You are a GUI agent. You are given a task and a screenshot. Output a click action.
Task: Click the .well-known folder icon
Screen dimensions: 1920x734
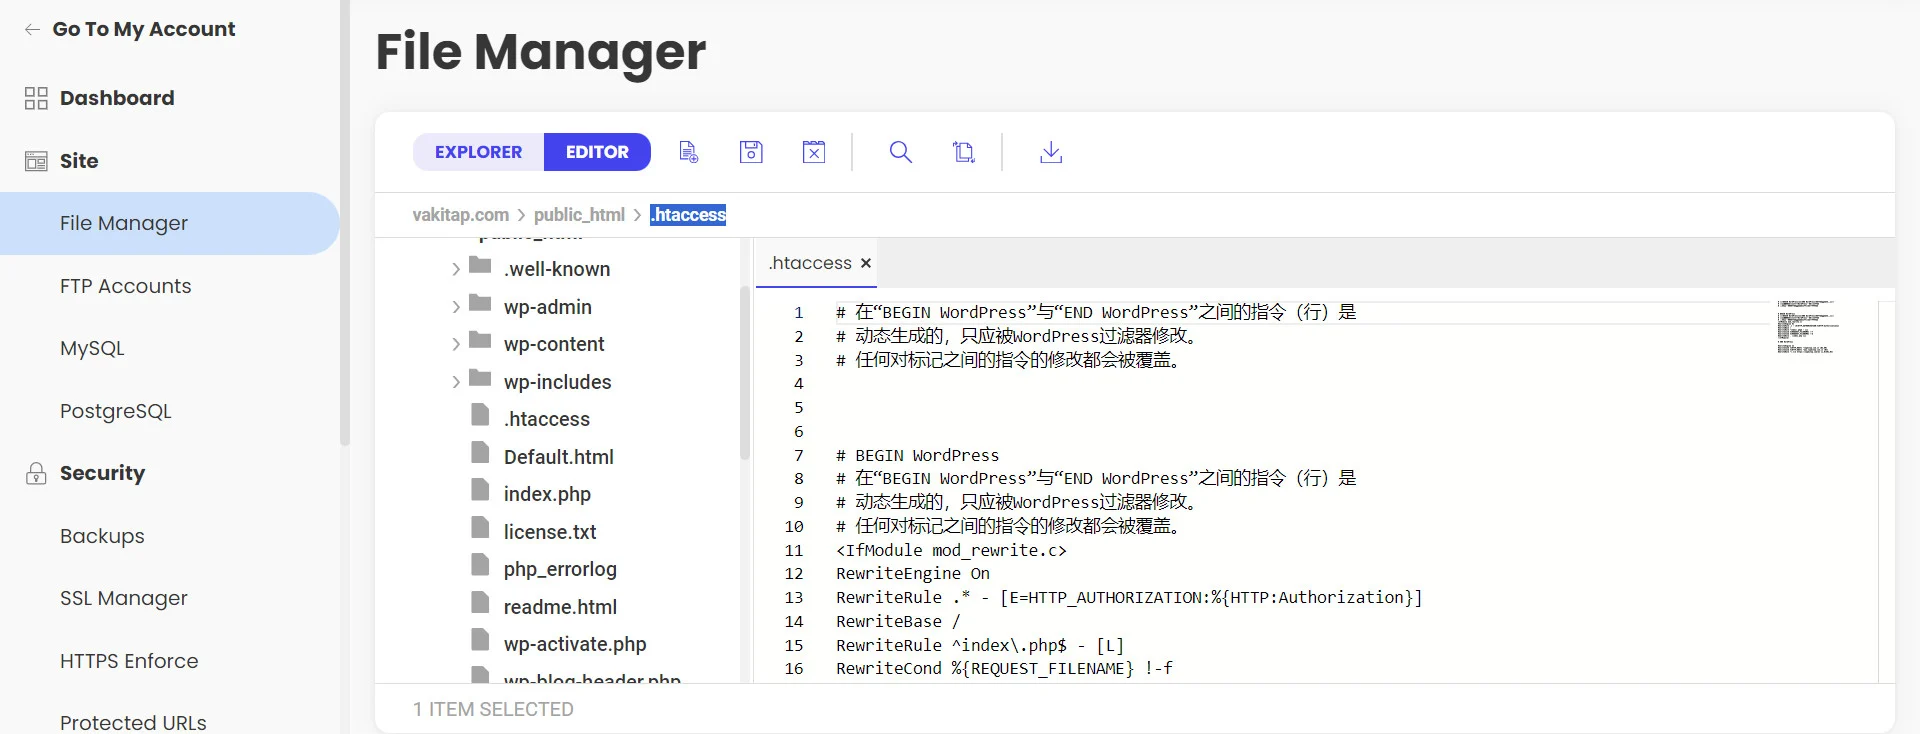click(x=480, y=265)
